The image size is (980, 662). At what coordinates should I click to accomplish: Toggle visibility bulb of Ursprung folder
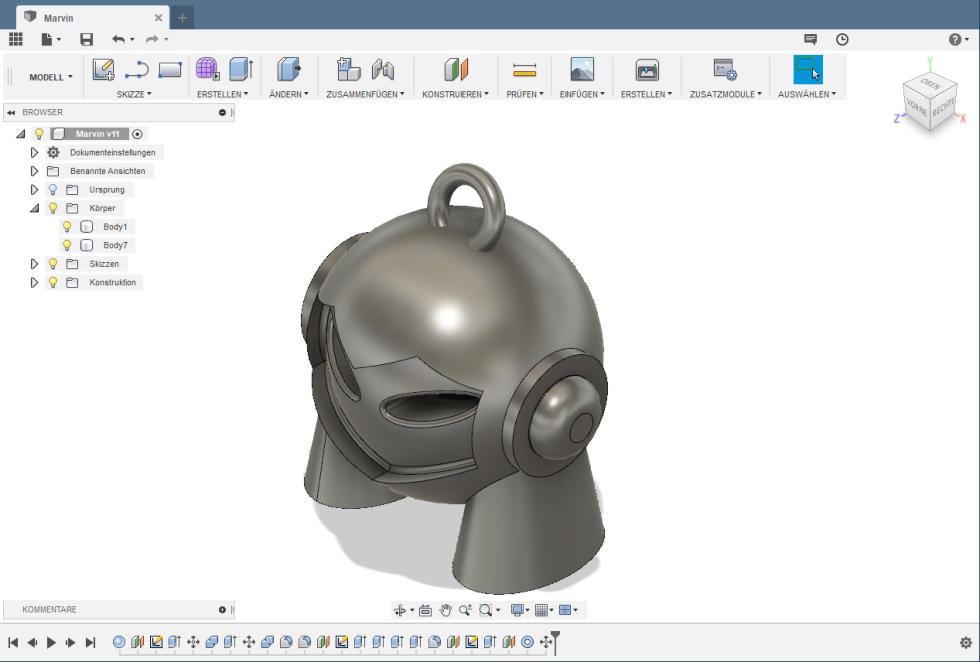pyautogui.click(x=53, y=189)
